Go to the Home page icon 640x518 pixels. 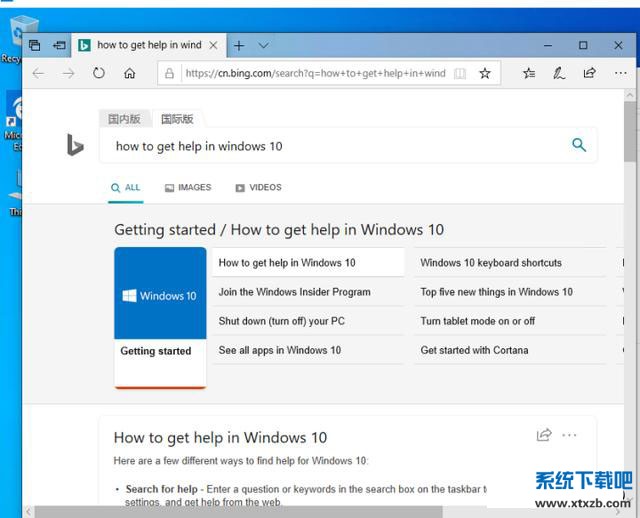click(129, 73)
